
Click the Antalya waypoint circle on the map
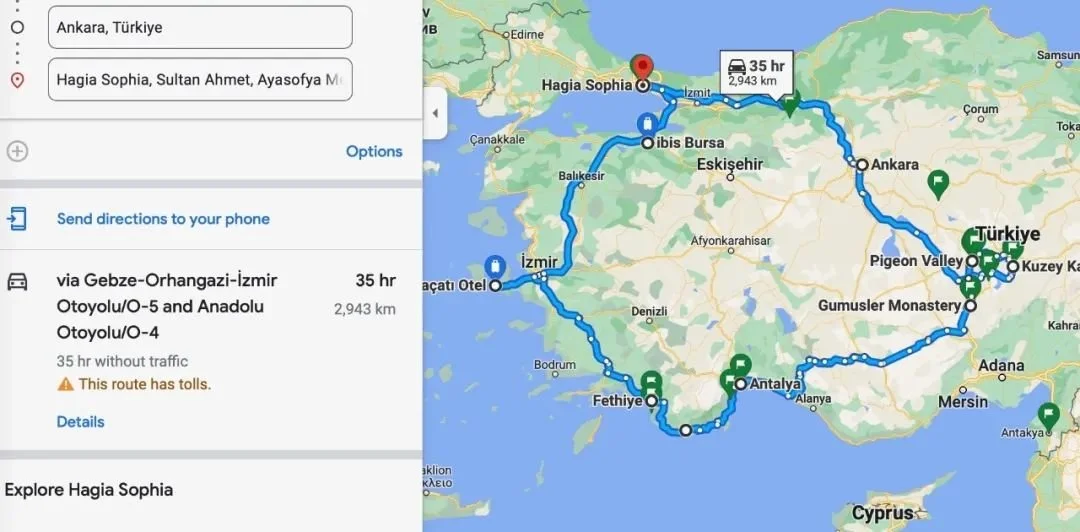tap(740, 384)
